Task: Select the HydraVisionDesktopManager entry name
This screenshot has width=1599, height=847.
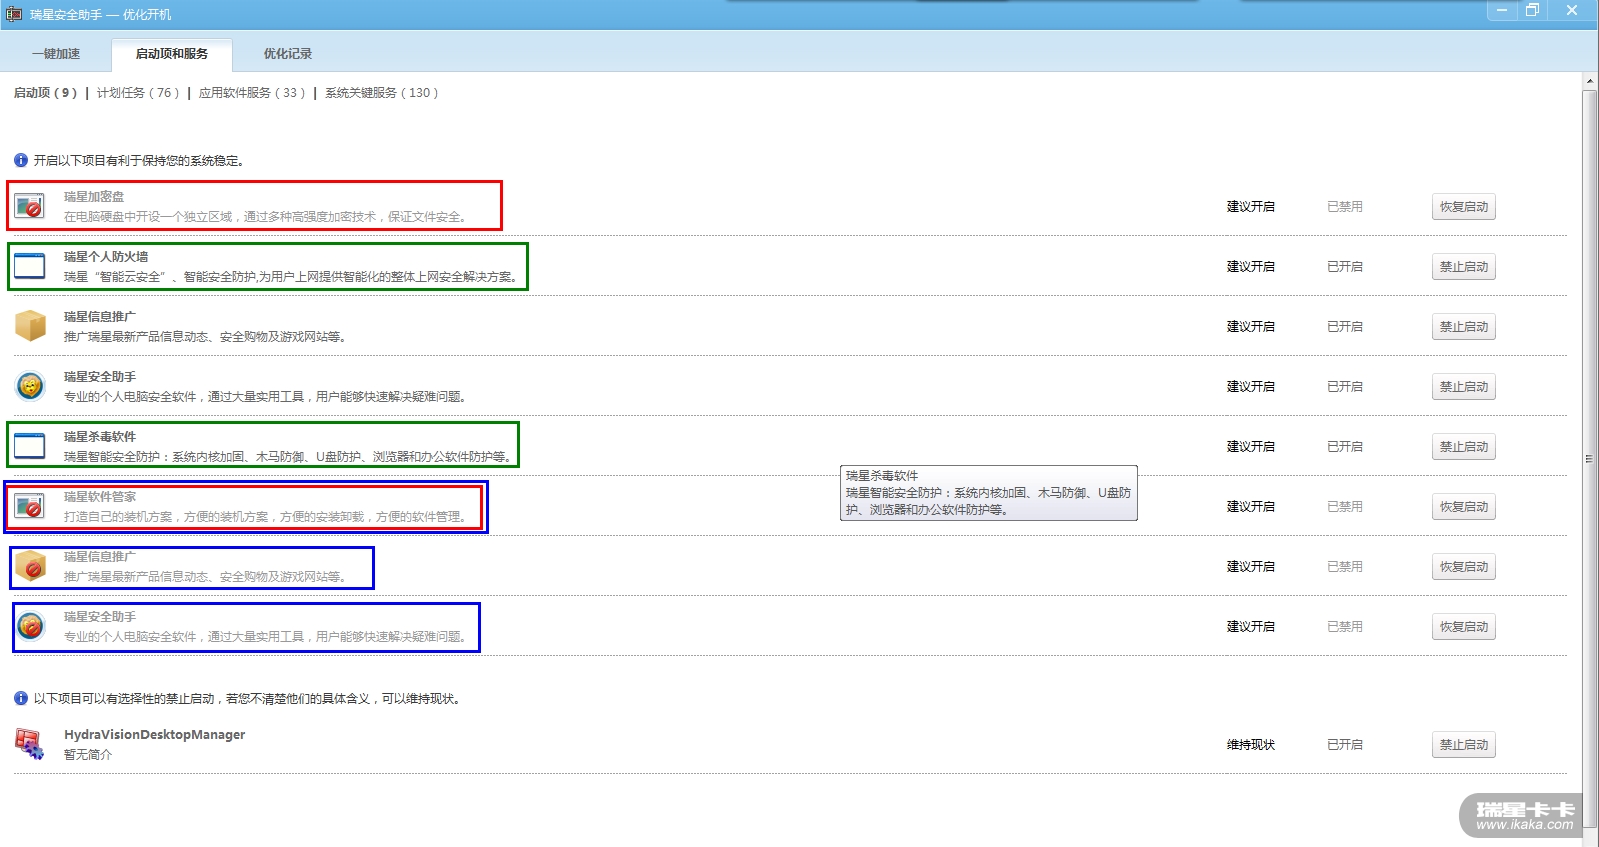Action: [x=154, y=735]
